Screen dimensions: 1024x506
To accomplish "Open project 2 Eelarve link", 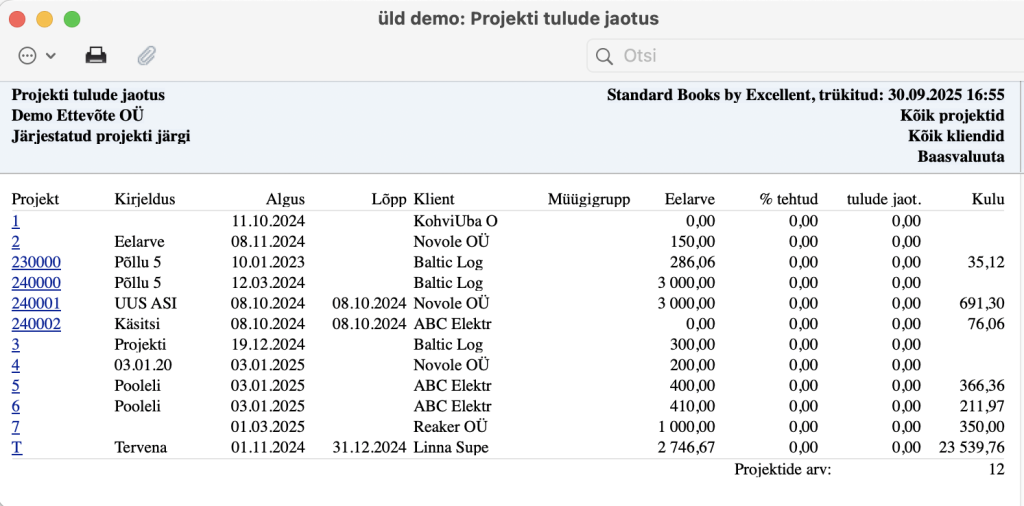I will 16,241.
